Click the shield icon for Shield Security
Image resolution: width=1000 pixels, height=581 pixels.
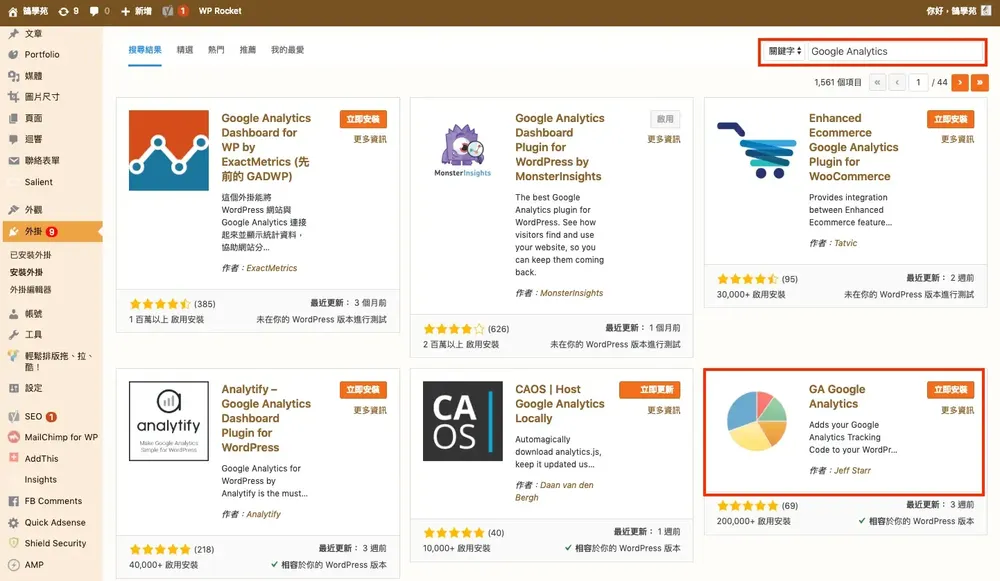coord(13,543)
